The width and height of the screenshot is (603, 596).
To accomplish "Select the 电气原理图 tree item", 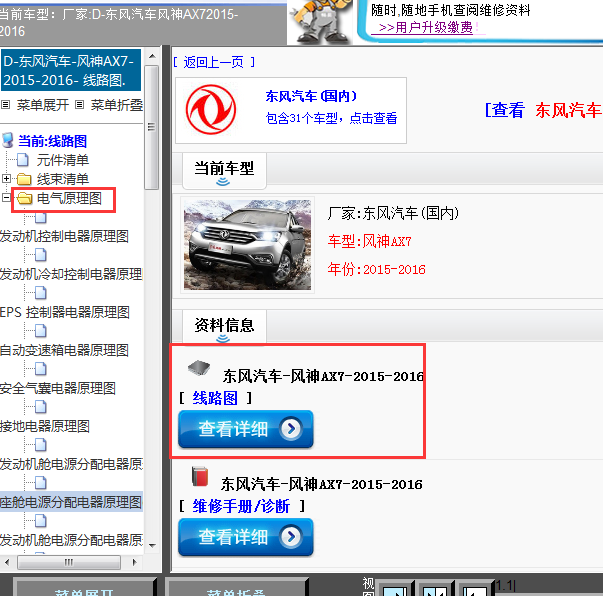I will click(69, 198).
